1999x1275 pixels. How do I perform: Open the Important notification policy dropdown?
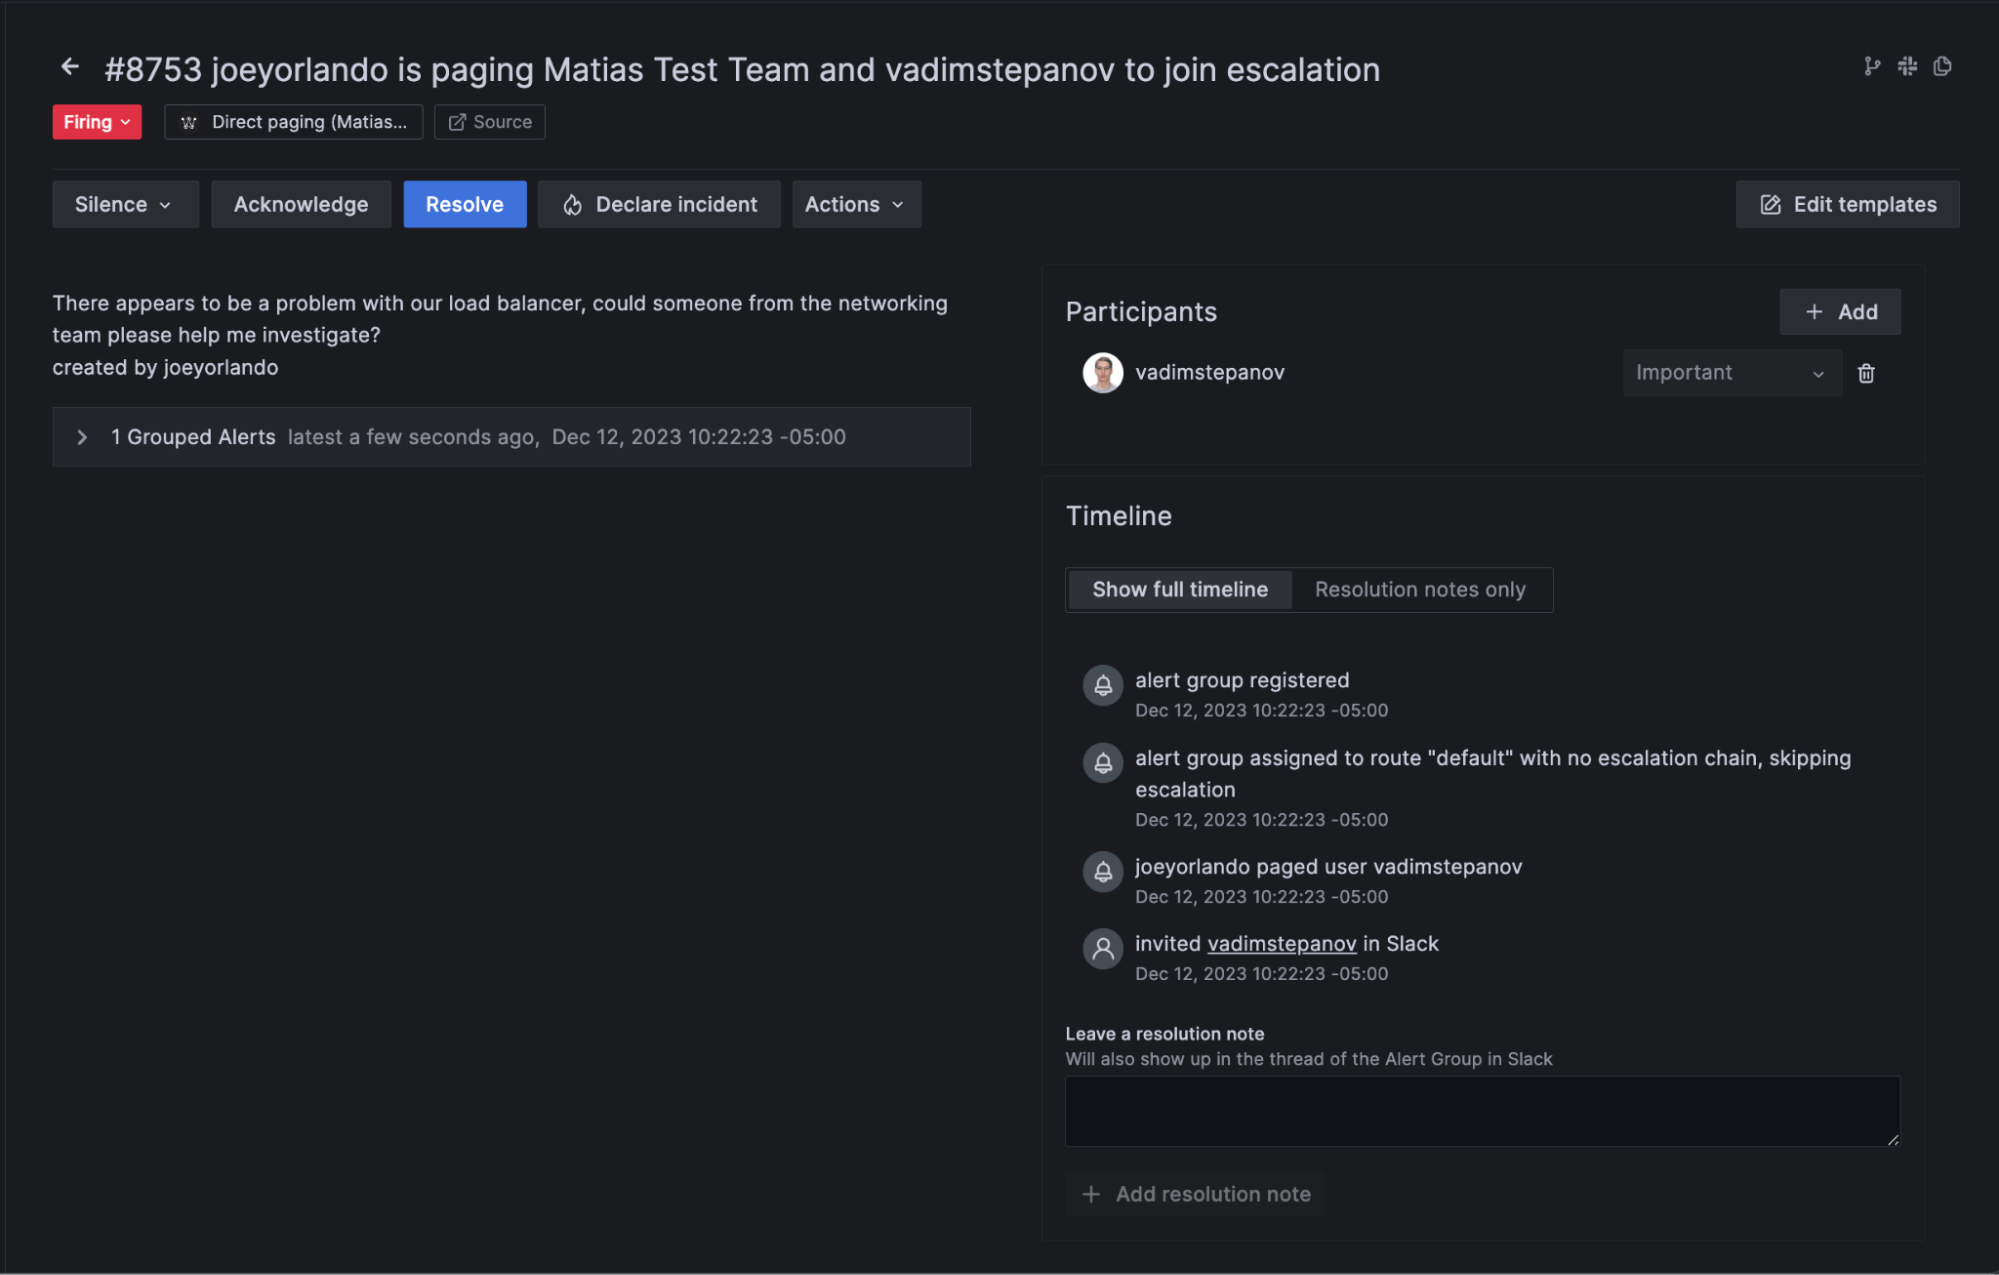coord(1731,373)
